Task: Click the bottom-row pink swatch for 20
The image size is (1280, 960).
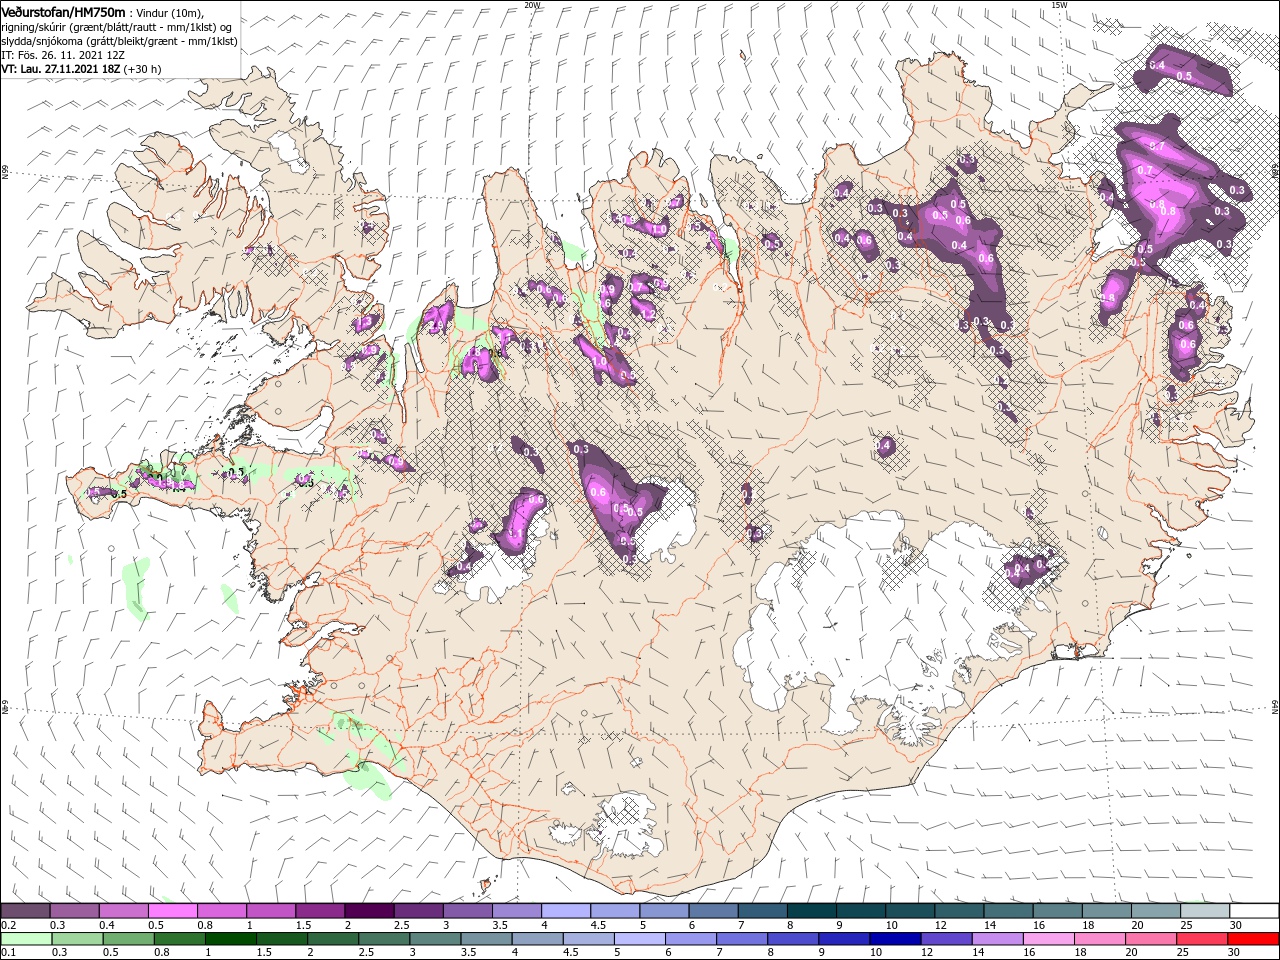Action: 1150,939
